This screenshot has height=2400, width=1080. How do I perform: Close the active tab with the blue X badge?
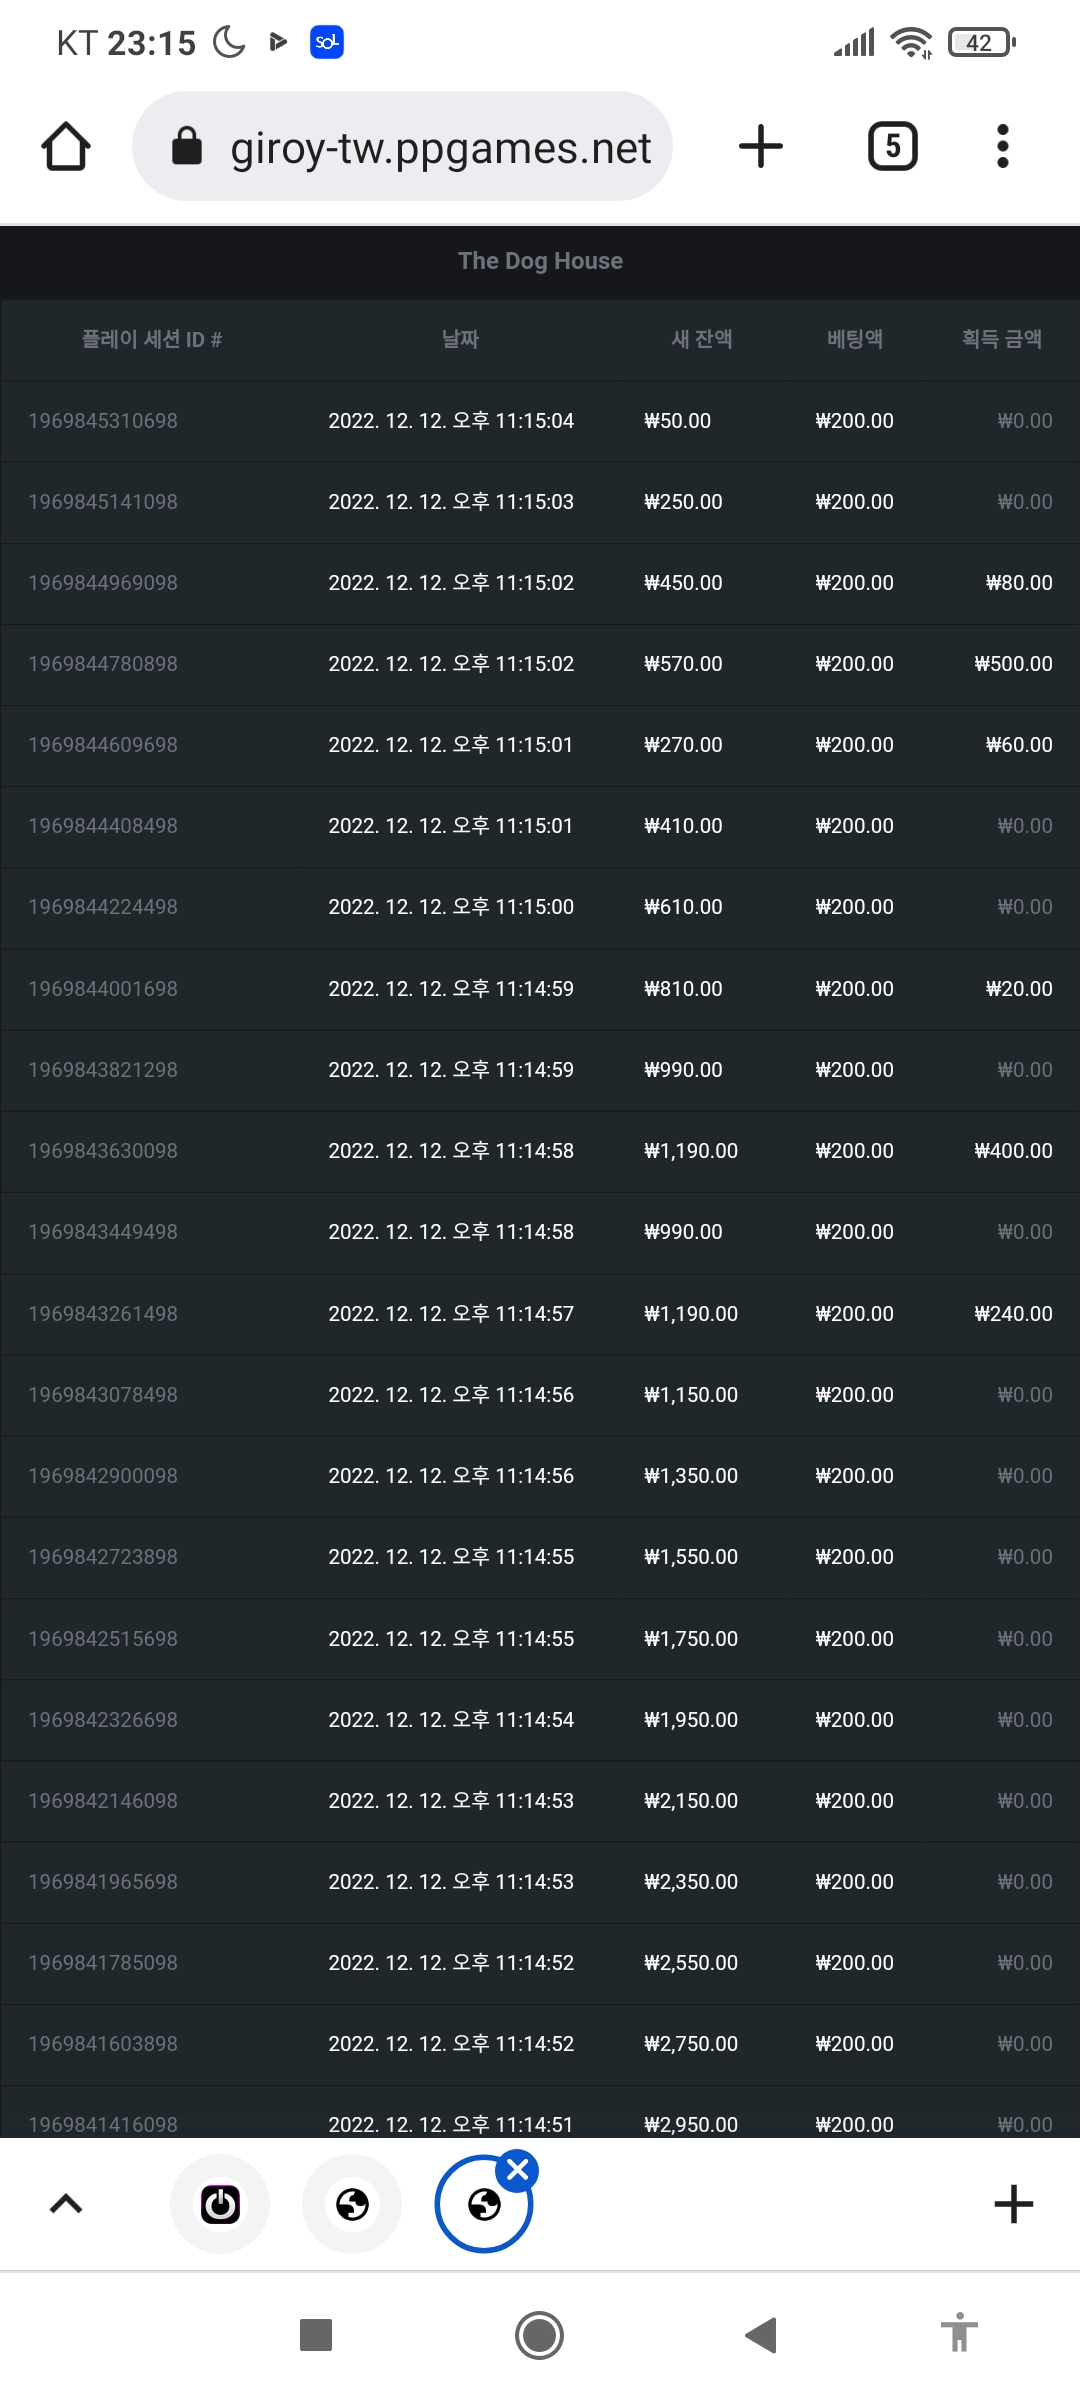pyautogui.click(x=518, y=2170)
